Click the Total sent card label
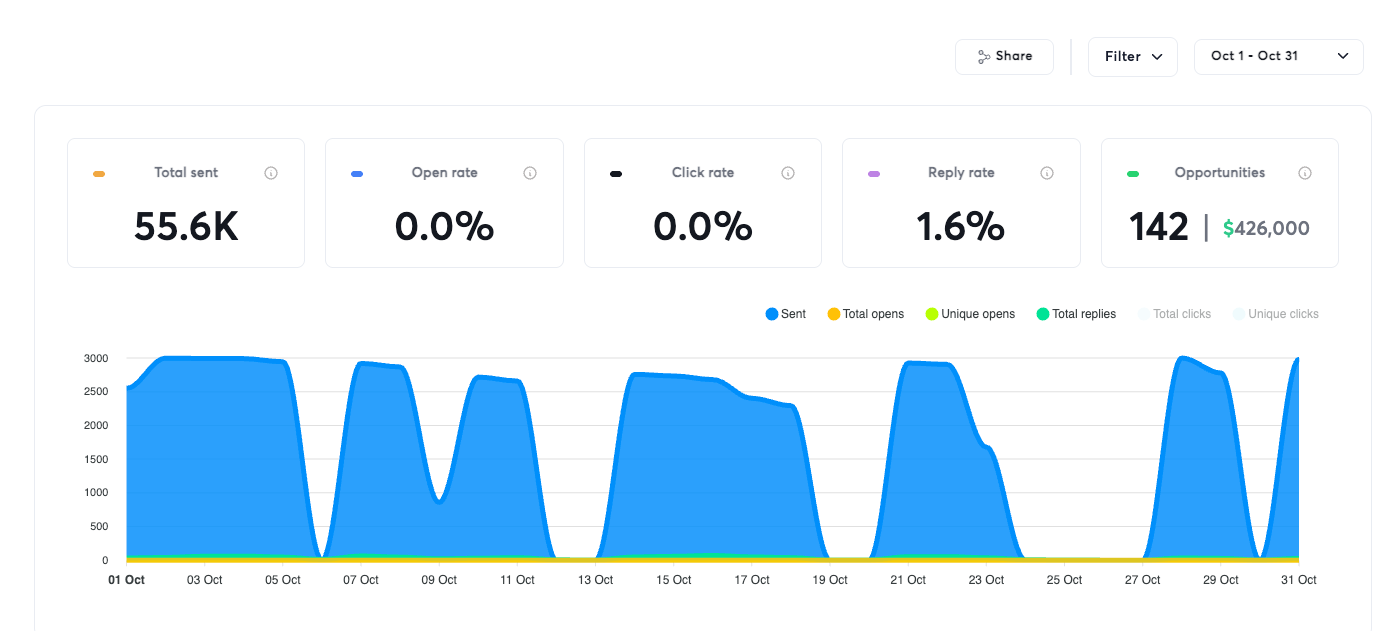The image size is (1377, 631). point(186,173)
